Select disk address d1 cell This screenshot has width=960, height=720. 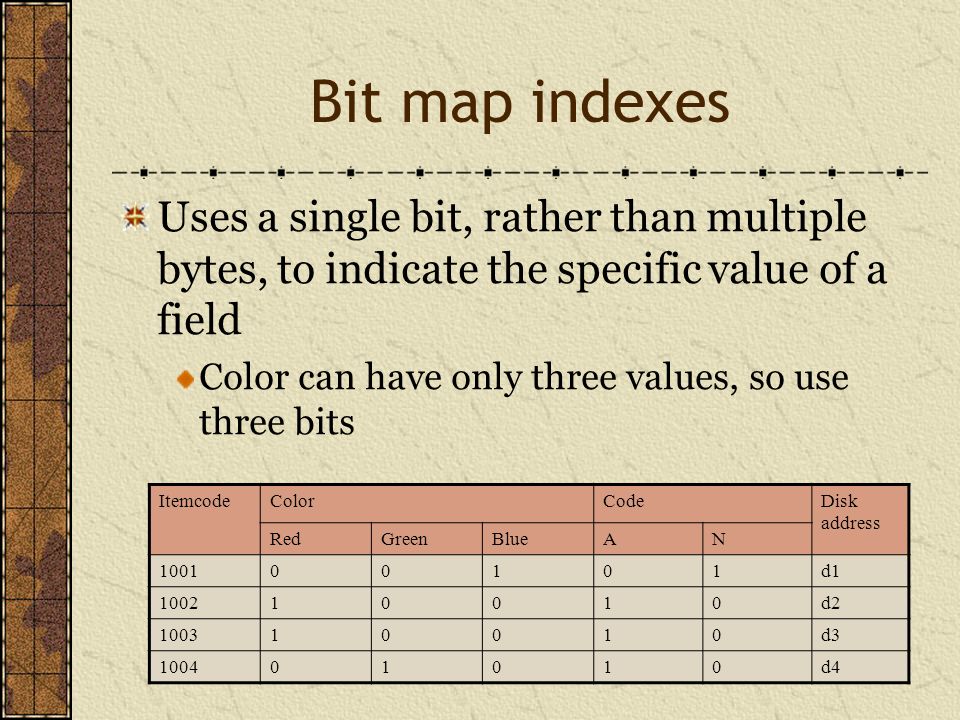click(x=860, y=571)
